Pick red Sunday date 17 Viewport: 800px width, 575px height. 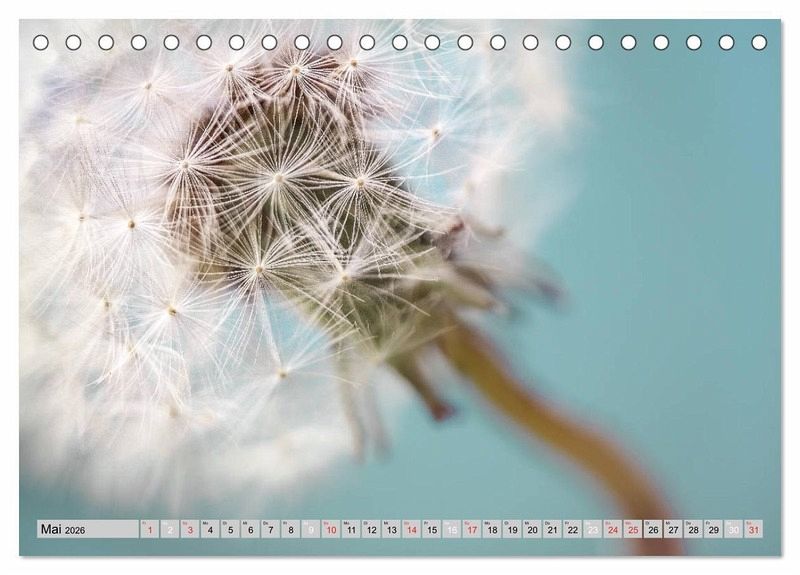(x=471, y=530)
